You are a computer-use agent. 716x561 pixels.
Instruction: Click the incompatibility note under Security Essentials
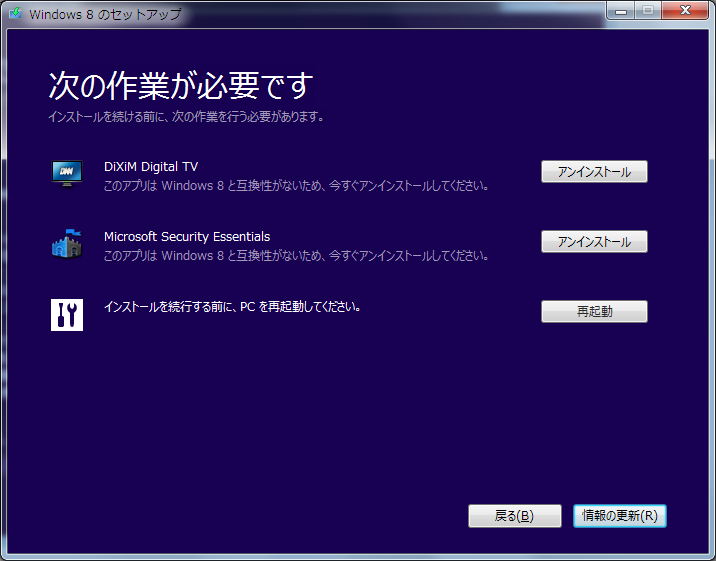click(x=297, y=256)
